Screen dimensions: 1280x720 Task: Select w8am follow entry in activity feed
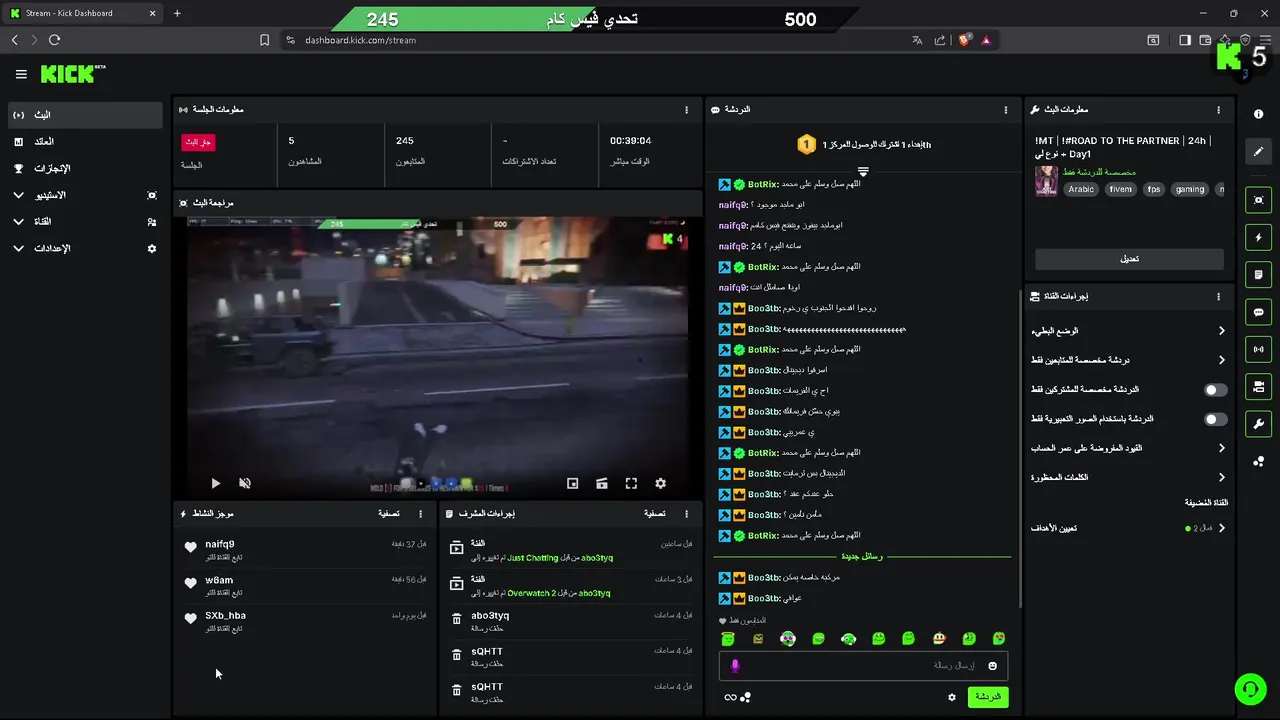click(x=305, y=584)
